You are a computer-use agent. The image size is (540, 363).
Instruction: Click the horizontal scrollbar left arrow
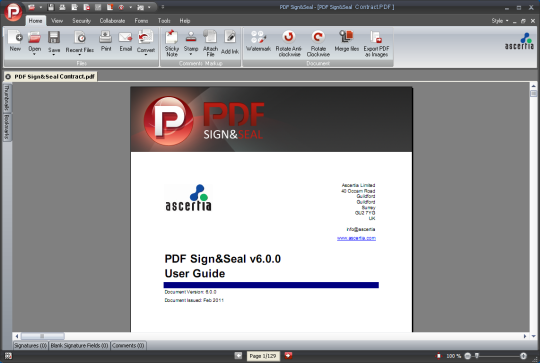[x=17, y=336]
